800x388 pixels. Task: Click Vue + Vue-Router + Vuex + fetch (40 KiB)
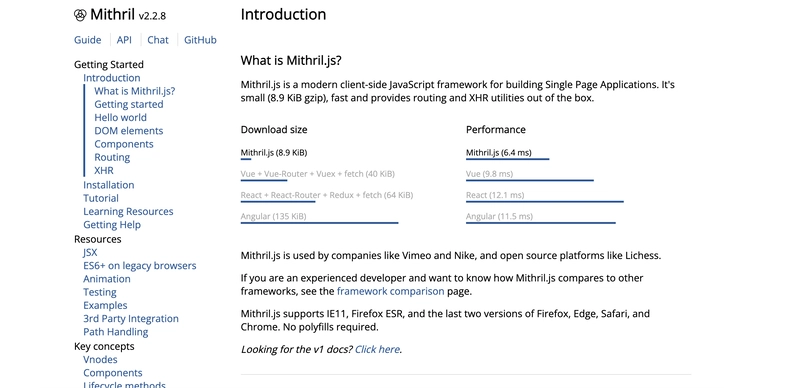point(317,174)
